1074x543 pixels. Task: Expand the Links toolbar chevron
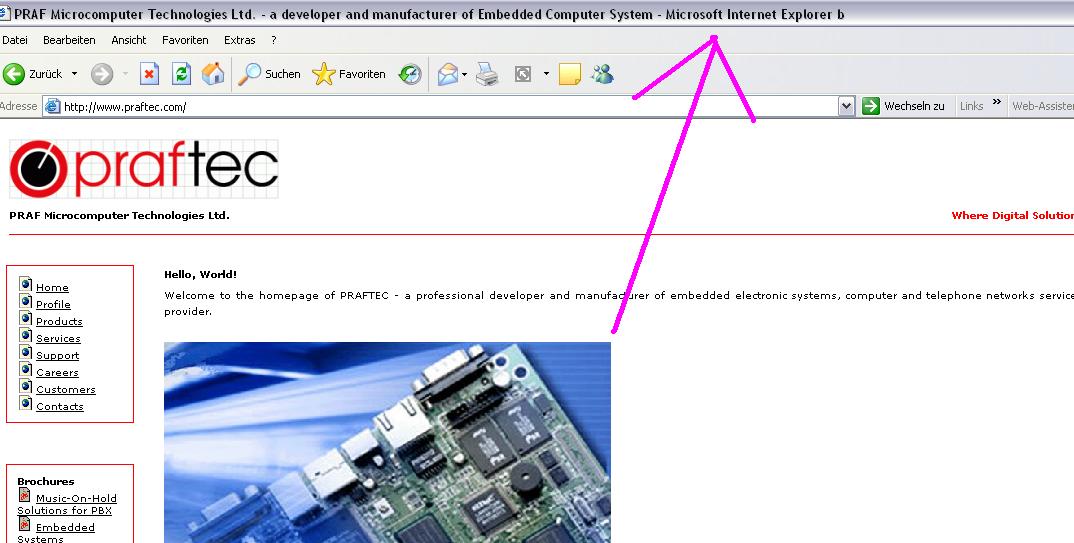997,103
